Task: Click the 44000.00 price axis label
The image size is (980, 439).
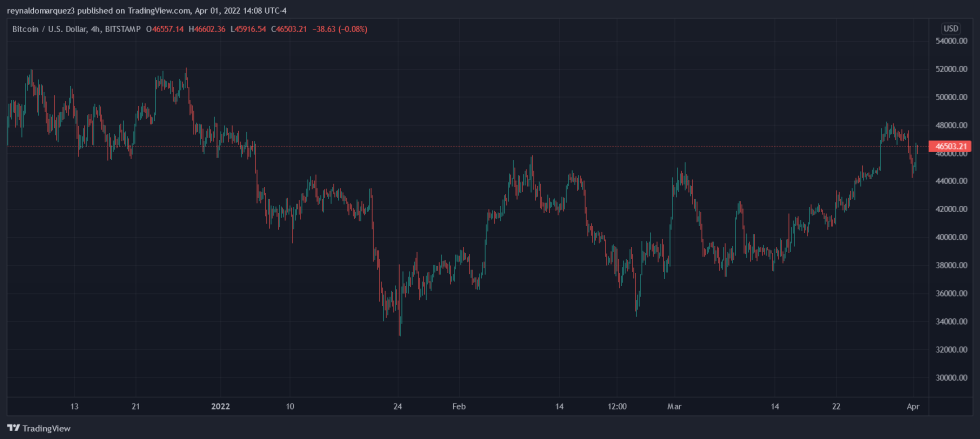Action: tap(951, 181)
